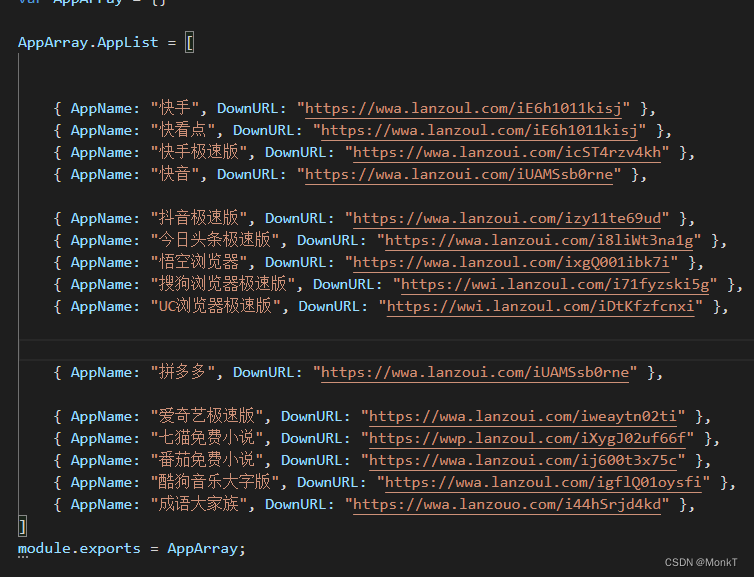Open the ij600t3x75c link for 番茄免费小说
The width and height of the screenshot is (754, 577).
(x=523, y=460)
